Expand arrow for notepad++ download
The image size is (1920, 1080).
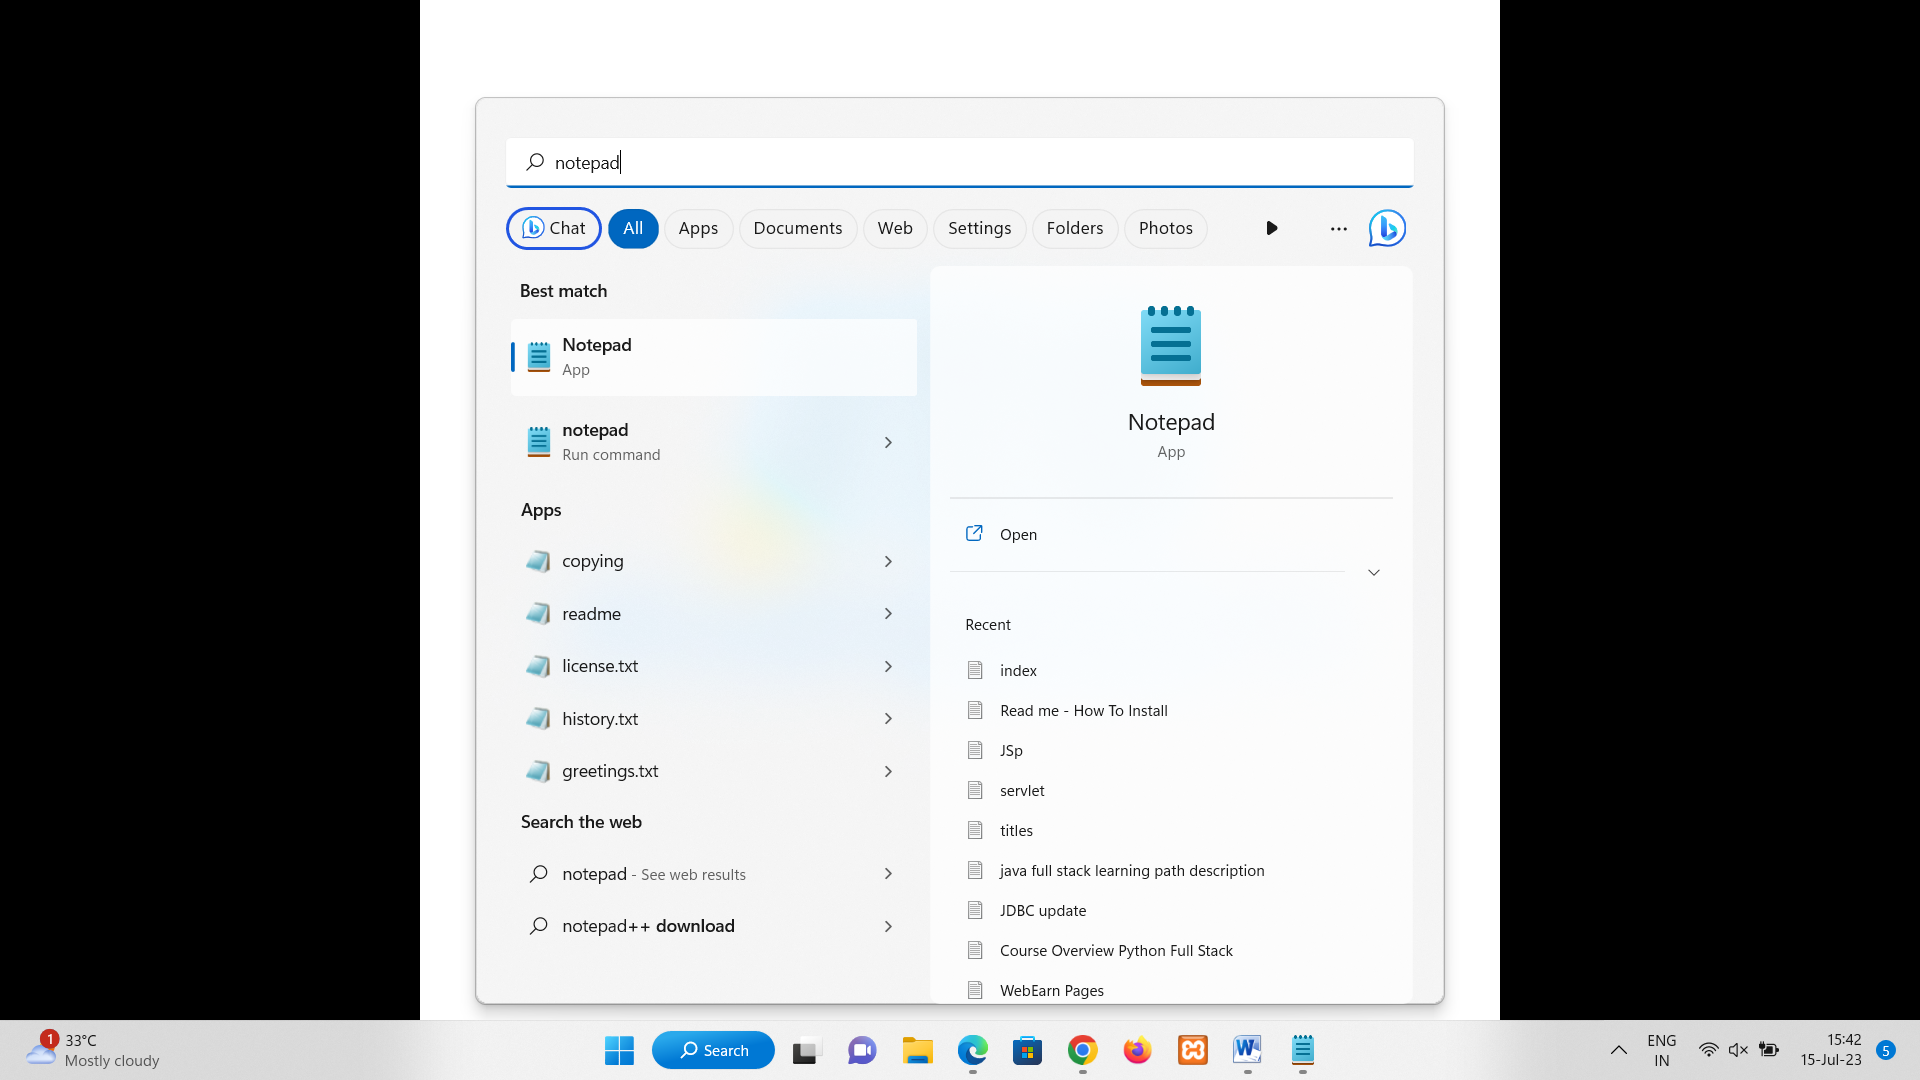point(888,926)
